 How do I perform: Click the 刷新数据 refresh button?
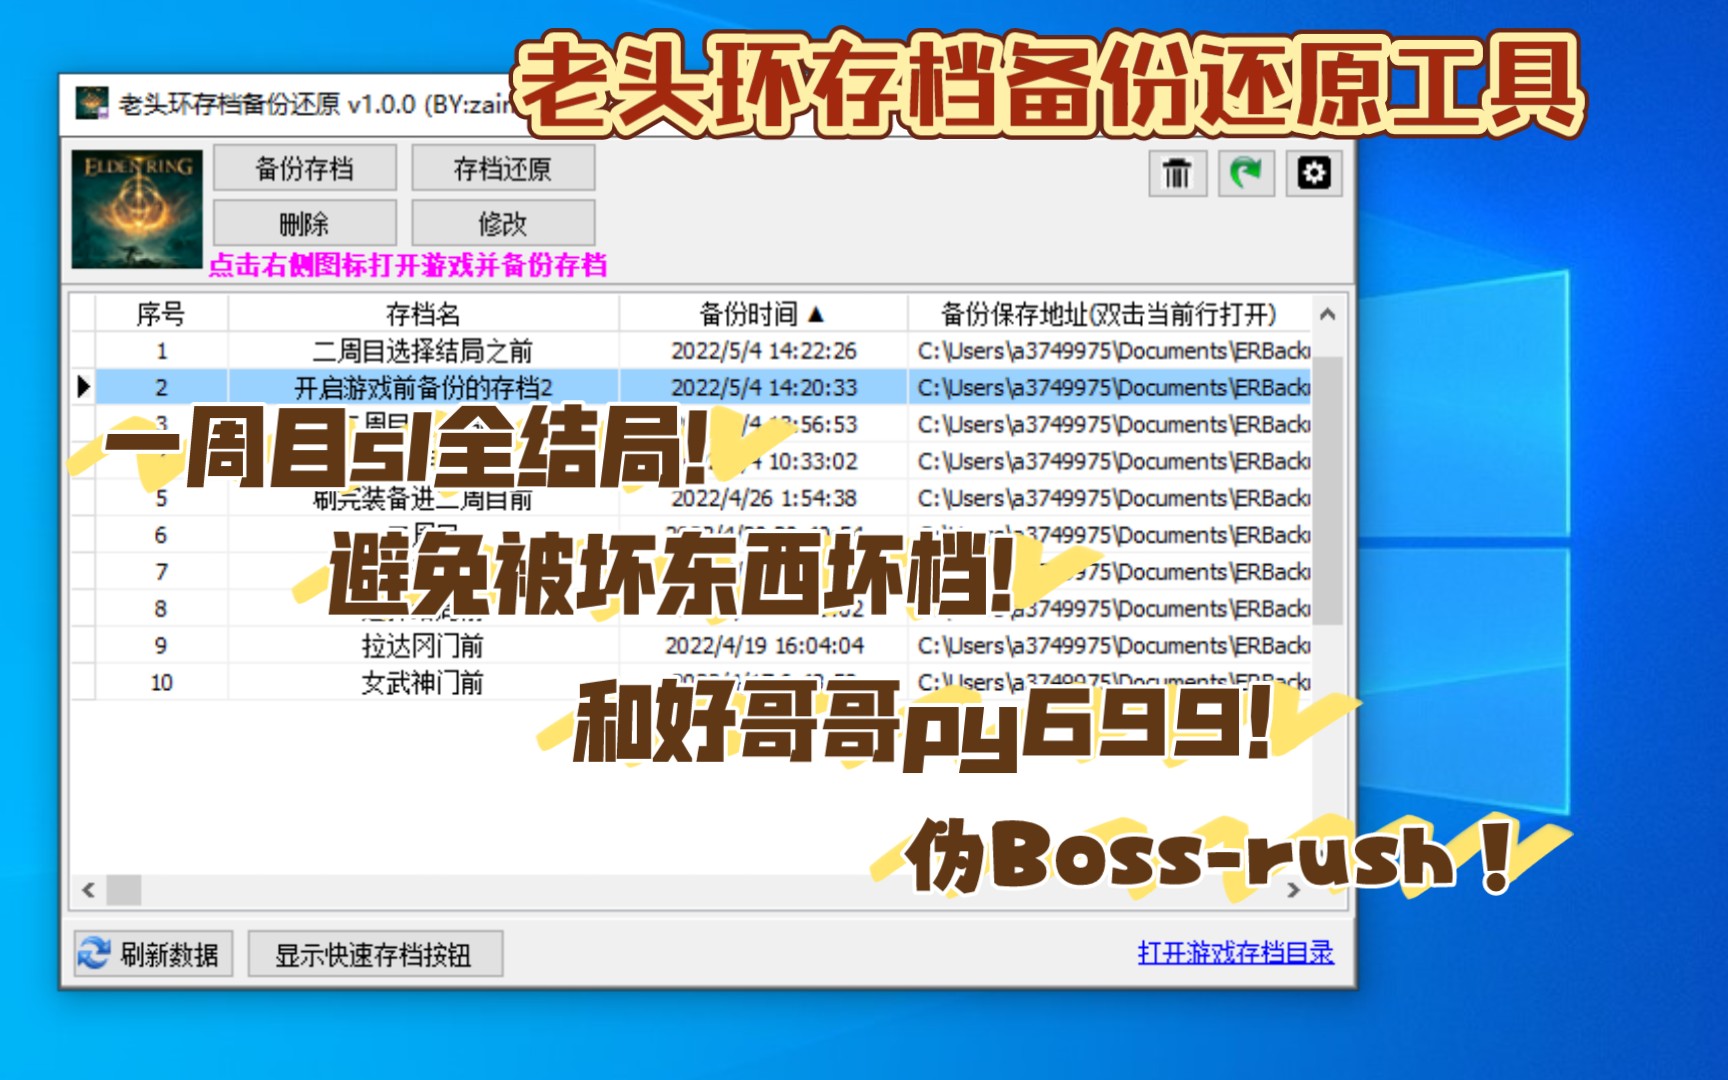coord(153,954)
